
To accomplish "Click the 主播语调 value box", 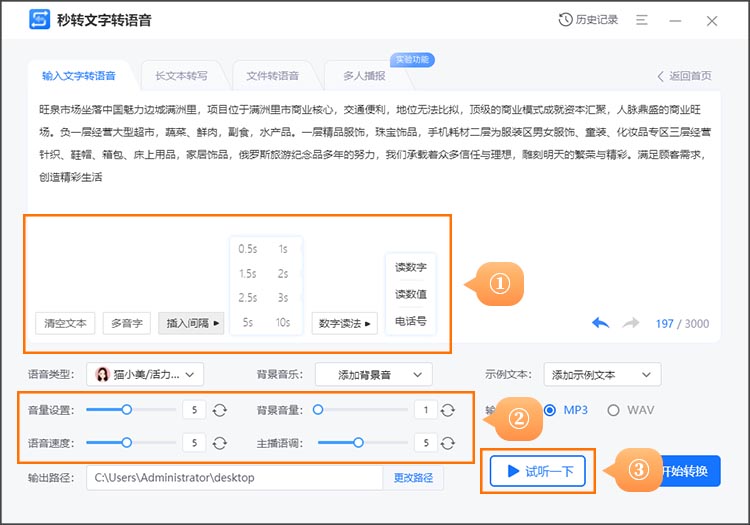I will [426, 443].
